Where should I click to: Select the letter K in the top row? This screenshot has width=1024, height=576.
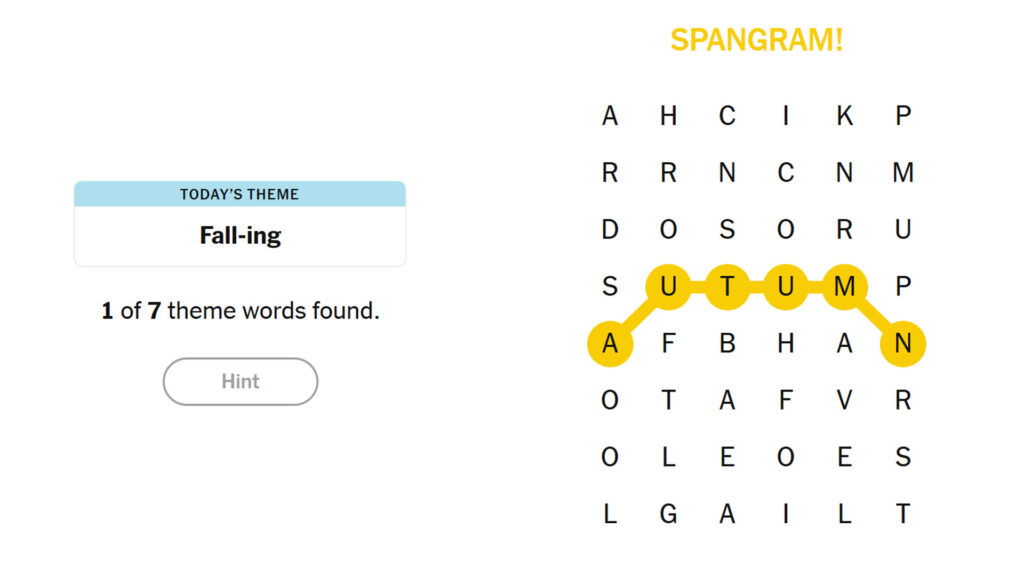pos(844,115)
